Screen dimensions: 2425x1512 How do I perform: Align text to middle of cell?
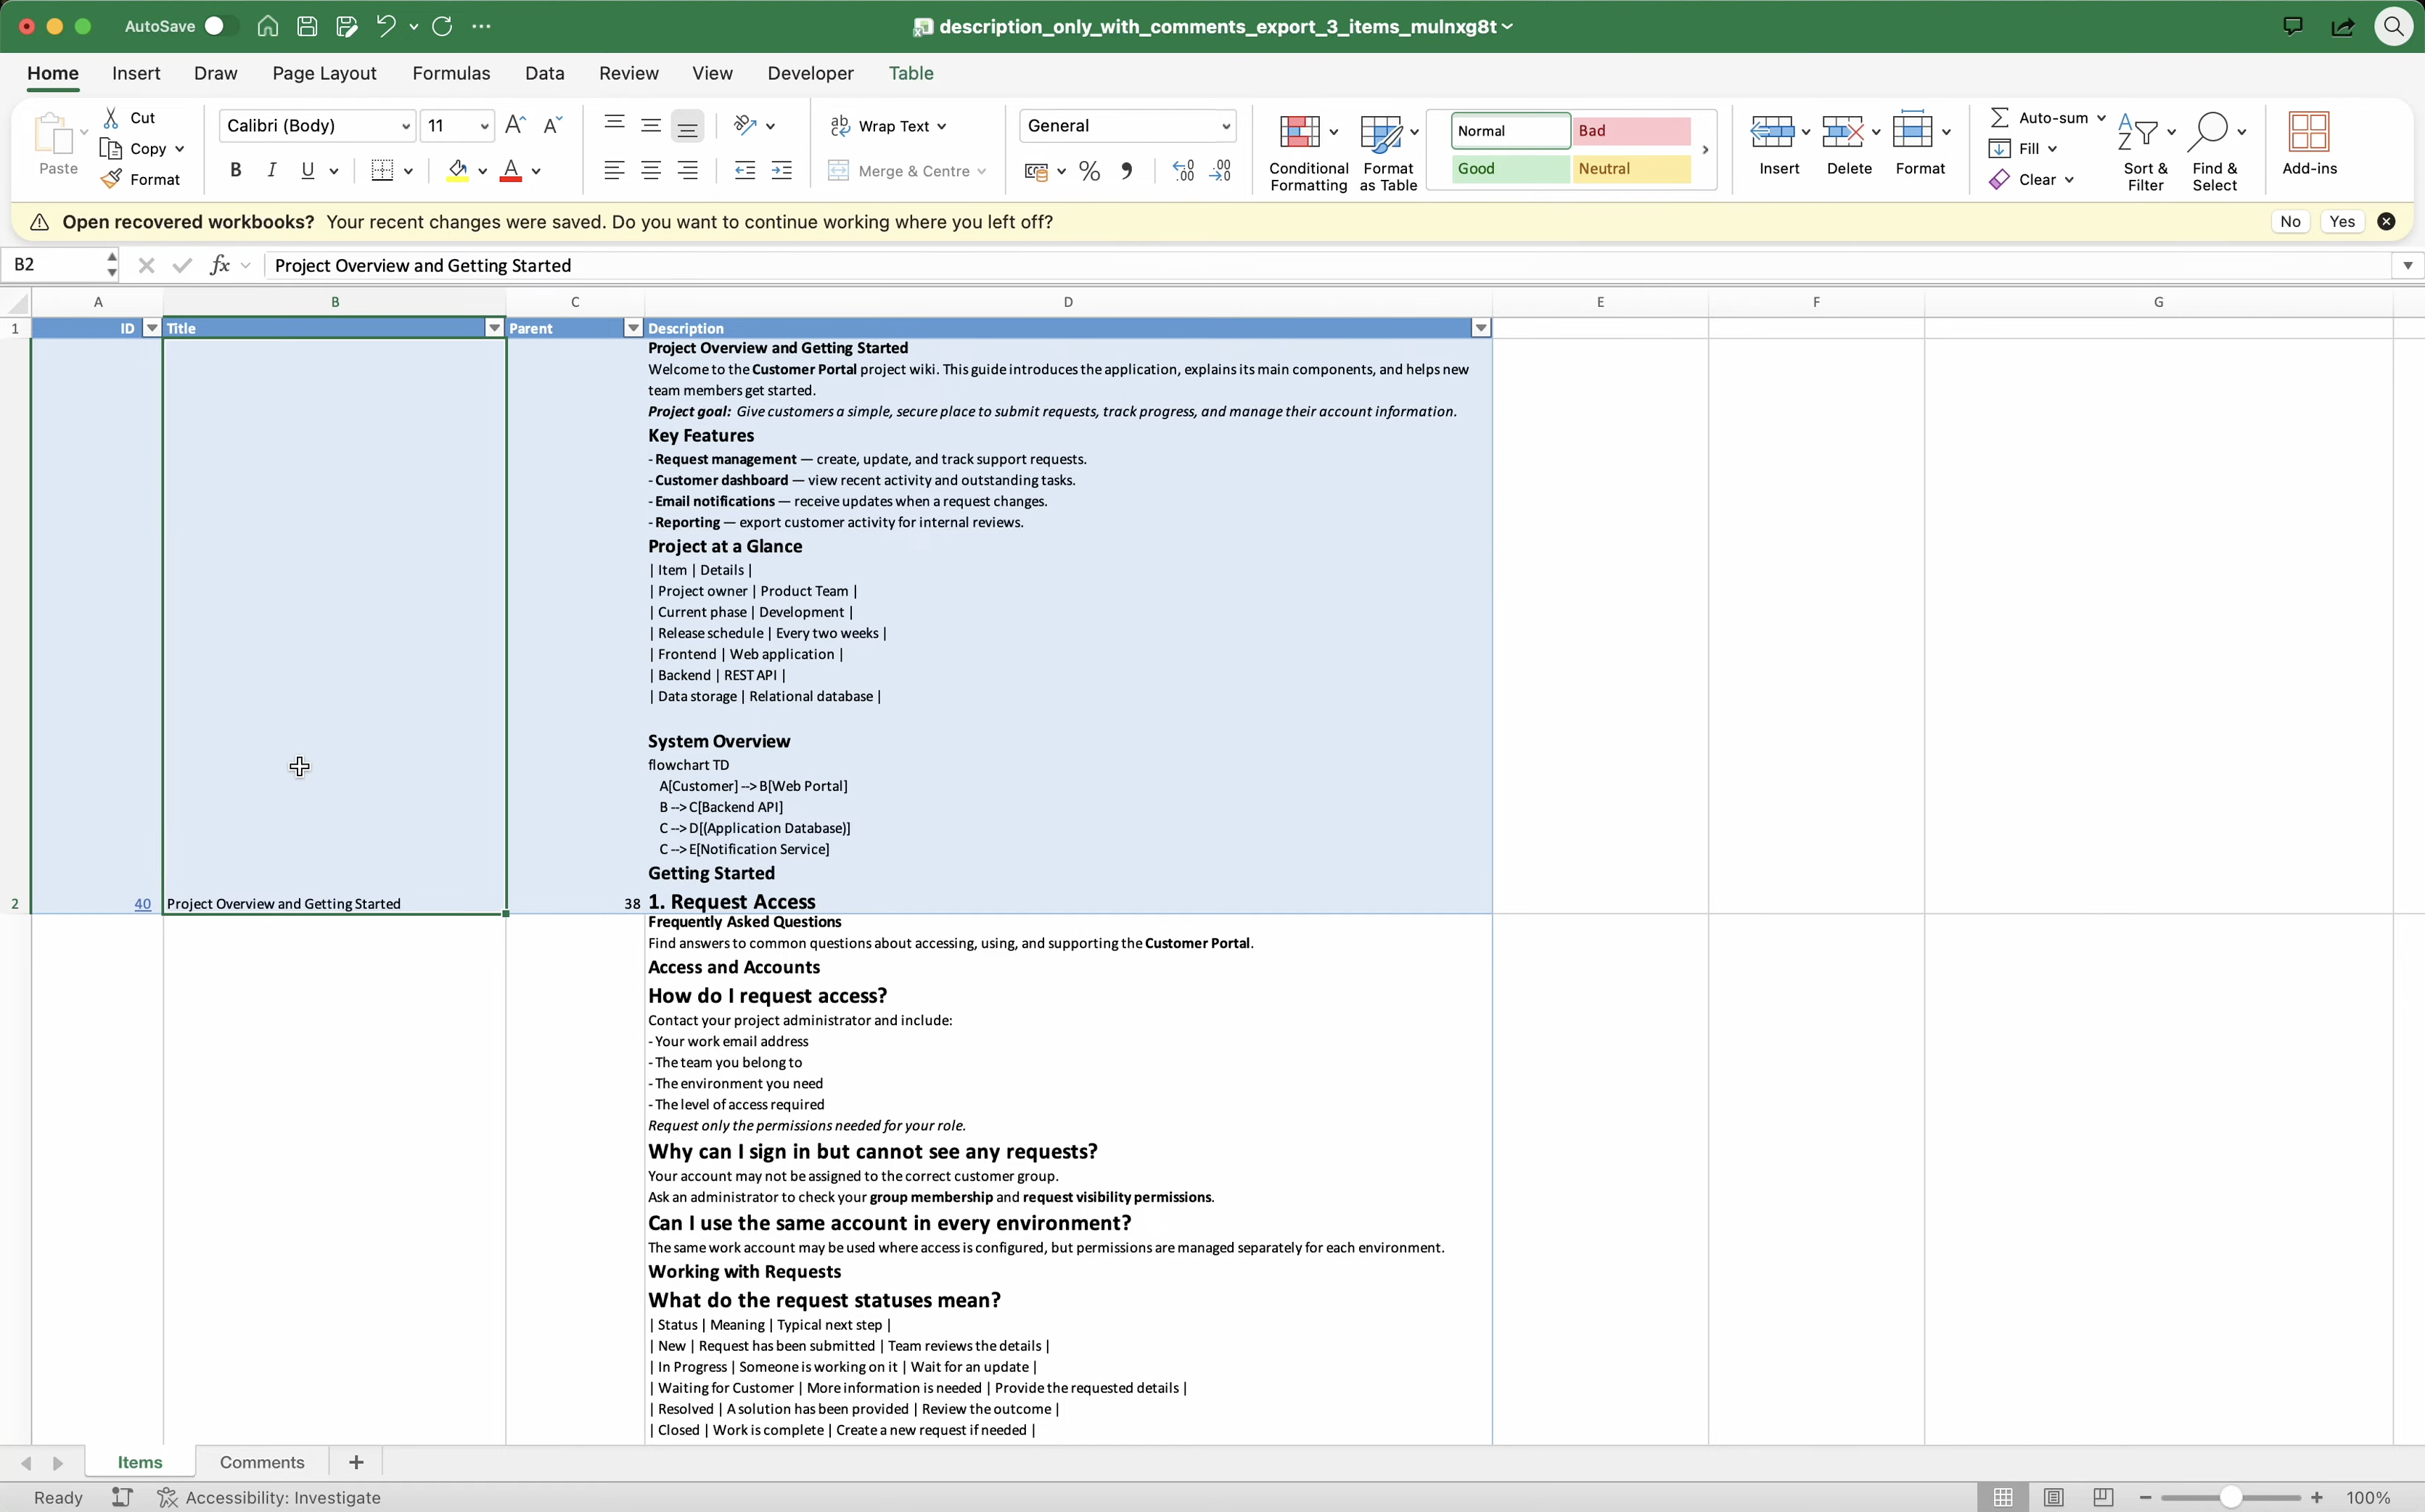tap(651, 125)
